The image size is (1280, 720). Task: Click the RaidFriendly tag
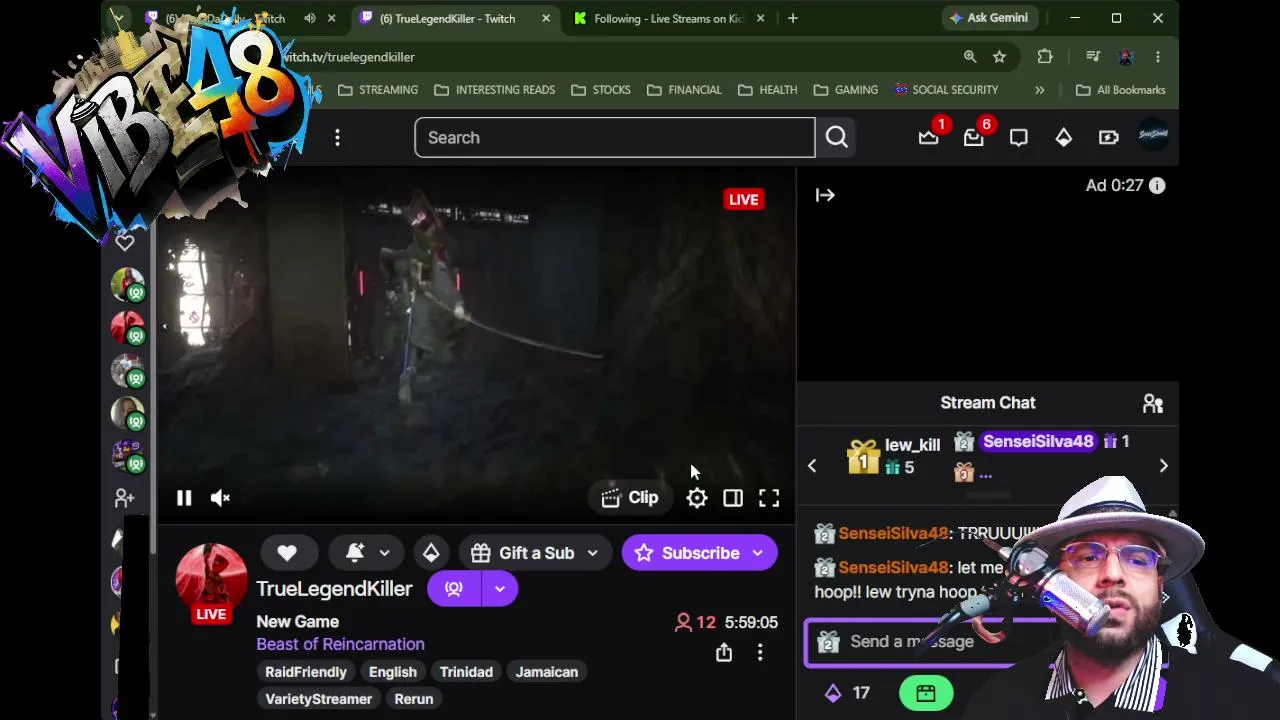point(306,672)
